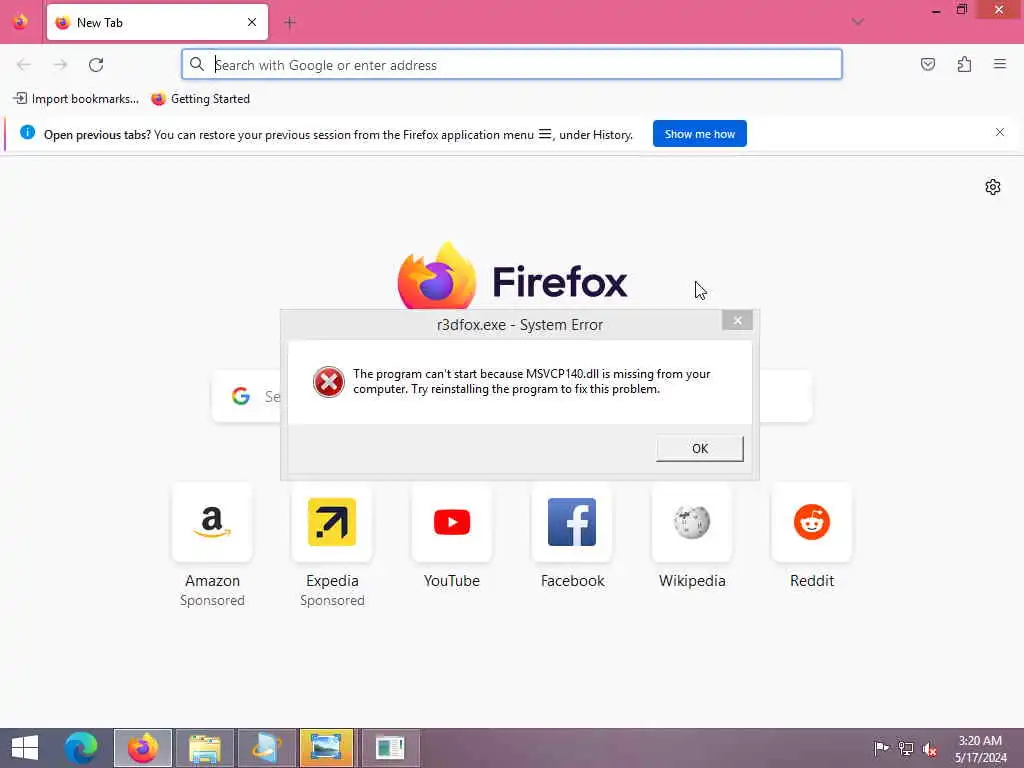Focus the Search with Google address bar
Image resolution: width=1024 pixels, height=768 pixels.
pos(512,65)
